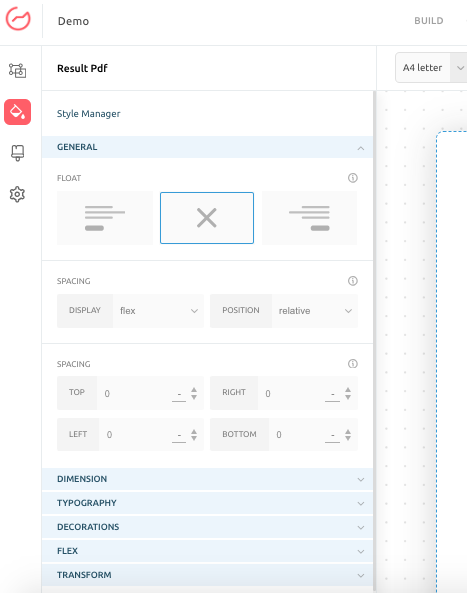Open the Display dropdown showing flex
Screen dimensions: 467x593
click(159, 311)
